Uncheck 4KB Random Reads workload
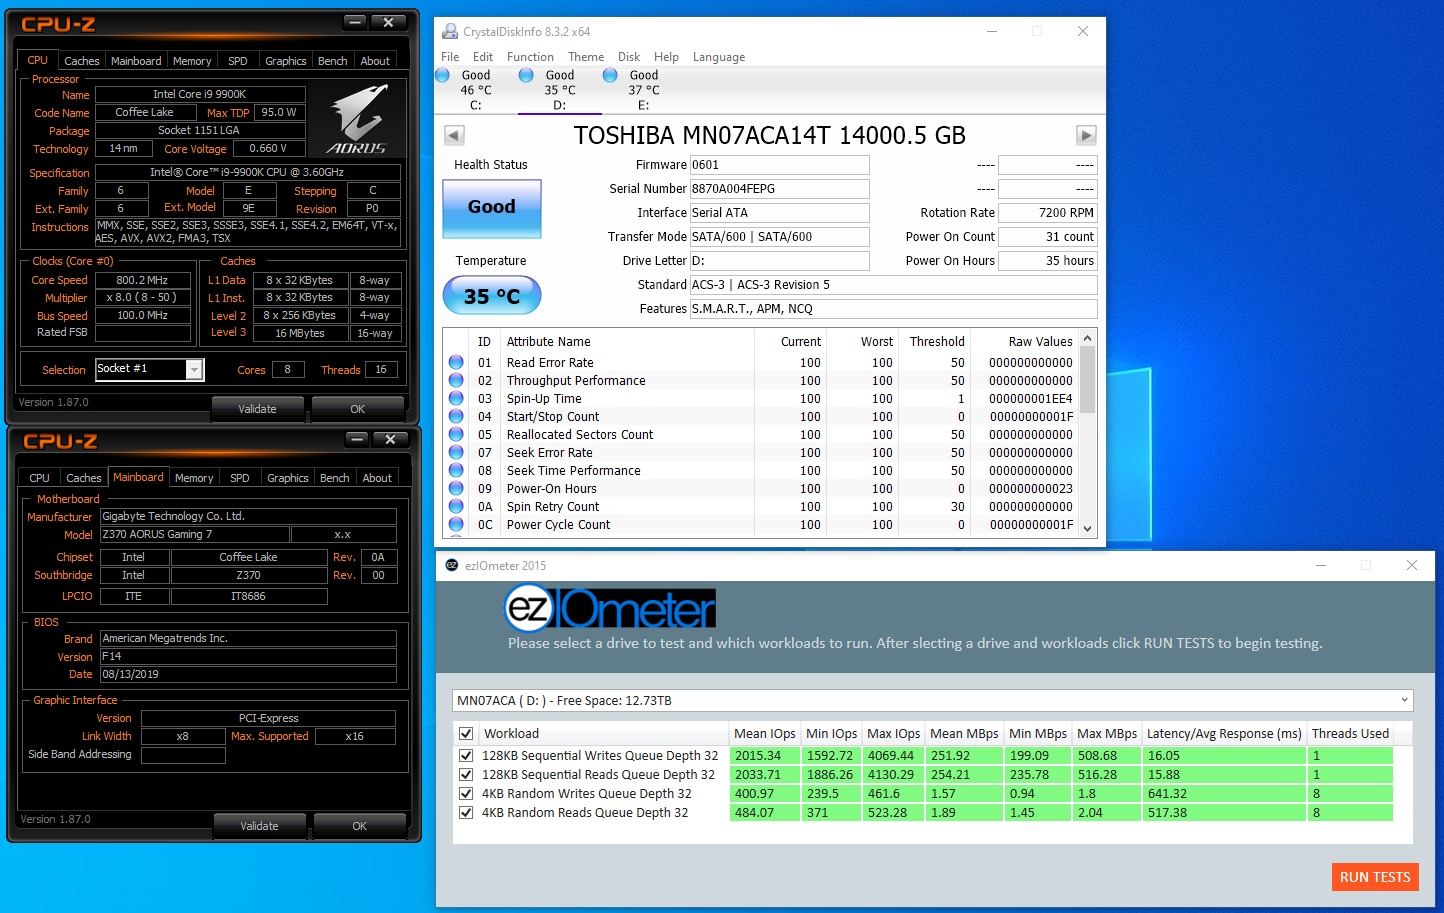1444x913 pixels. click(x=466, y=813)
